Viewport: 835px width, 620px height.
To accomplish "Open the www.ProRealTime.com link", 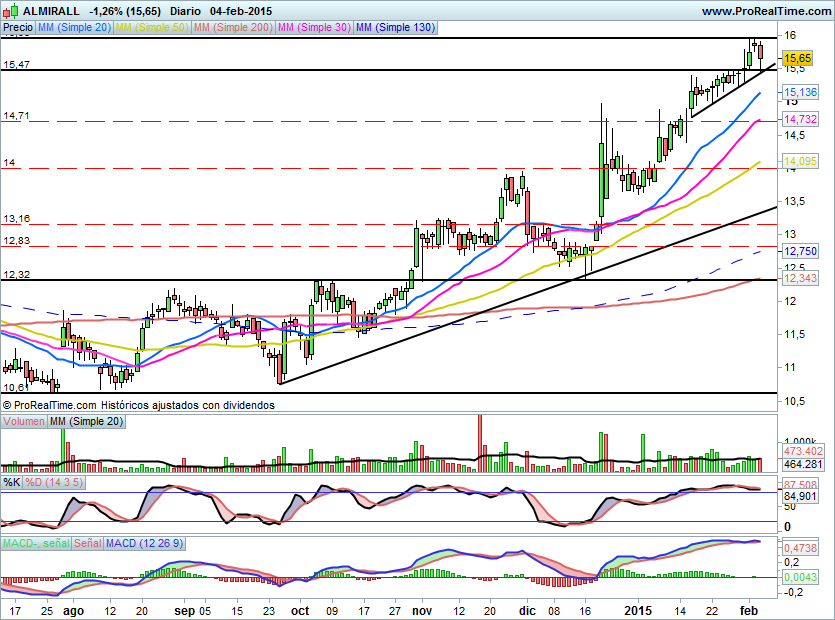I will point(765,11).
